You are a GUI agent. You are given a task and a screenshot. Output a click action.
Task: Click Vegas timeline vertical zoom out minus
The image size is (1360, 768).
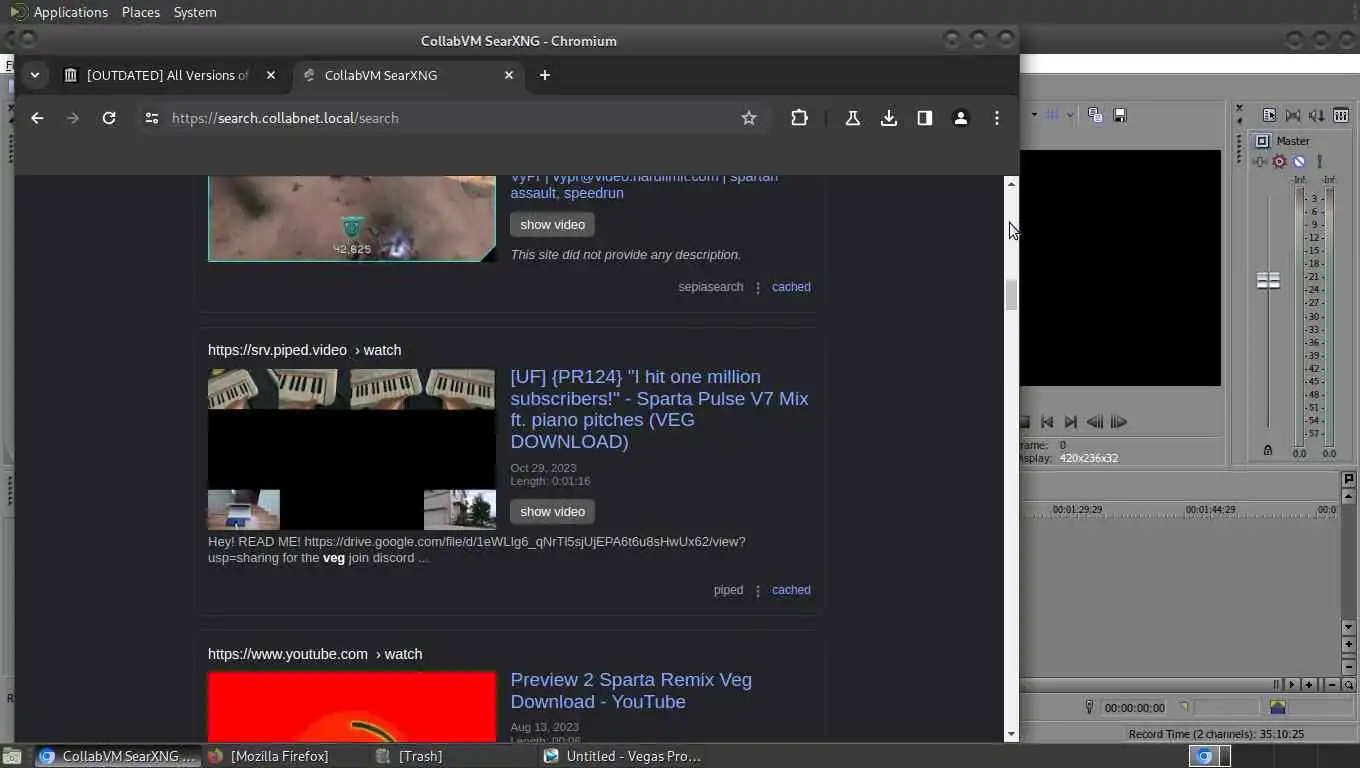[1349, 666]
